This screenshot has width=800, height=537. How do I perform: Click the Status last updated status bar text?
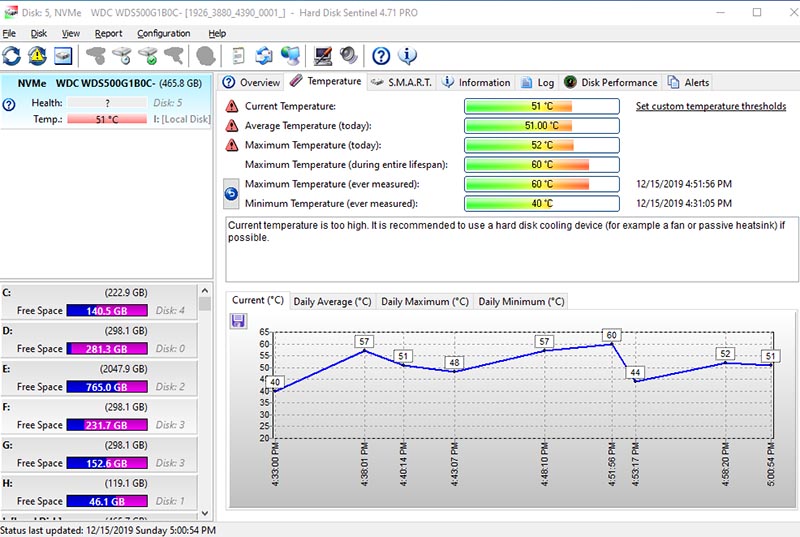(x=108, y=530)
